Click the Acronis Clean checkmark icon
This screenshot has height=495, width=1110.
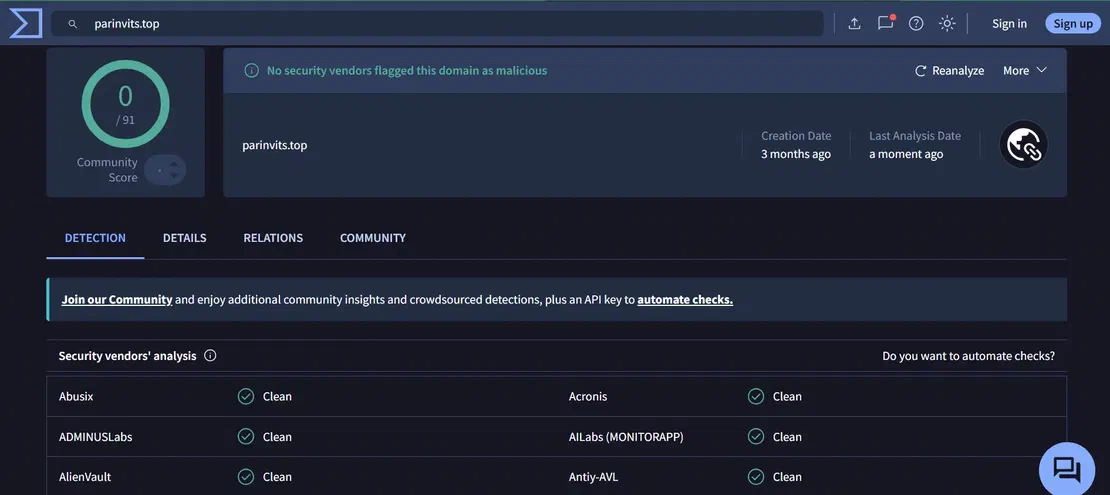point(756,397)
